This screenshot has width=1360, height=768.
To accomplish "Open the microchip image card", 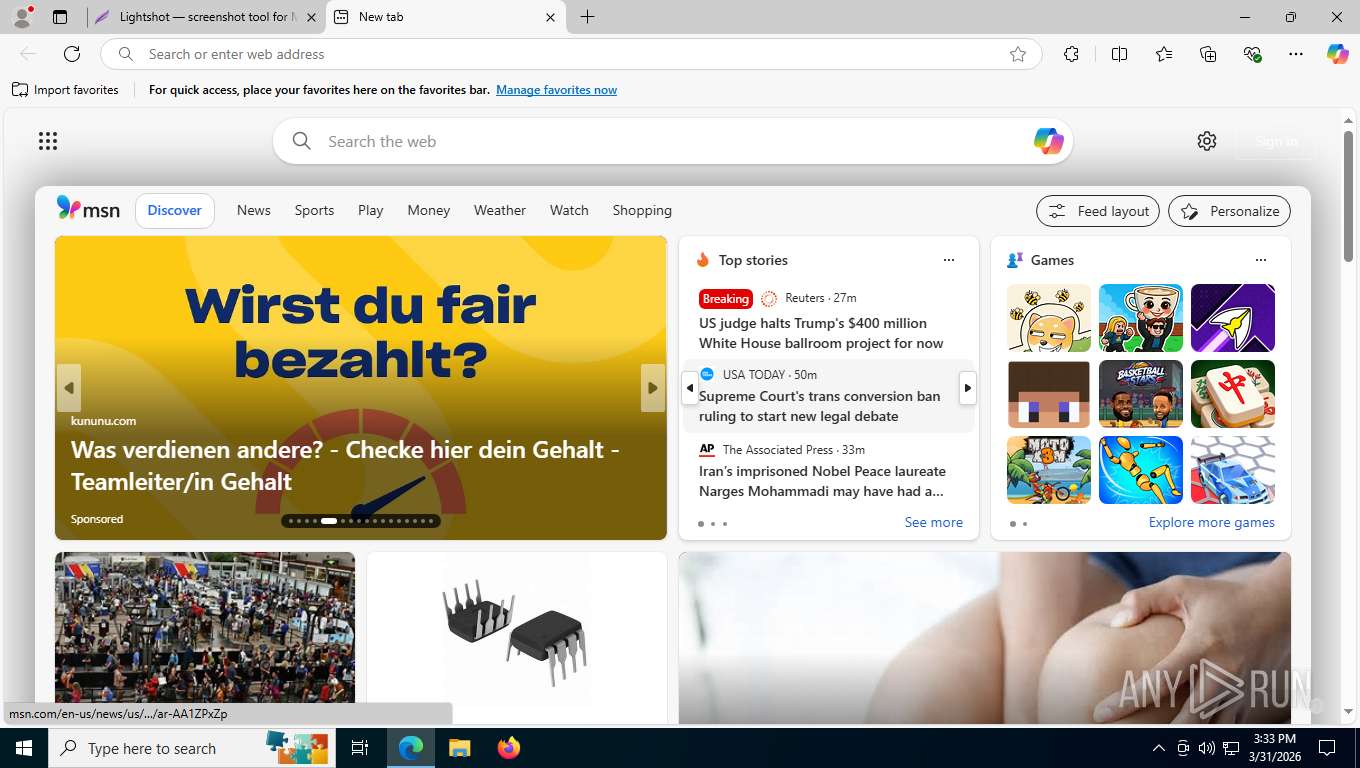I will (517, 637).
